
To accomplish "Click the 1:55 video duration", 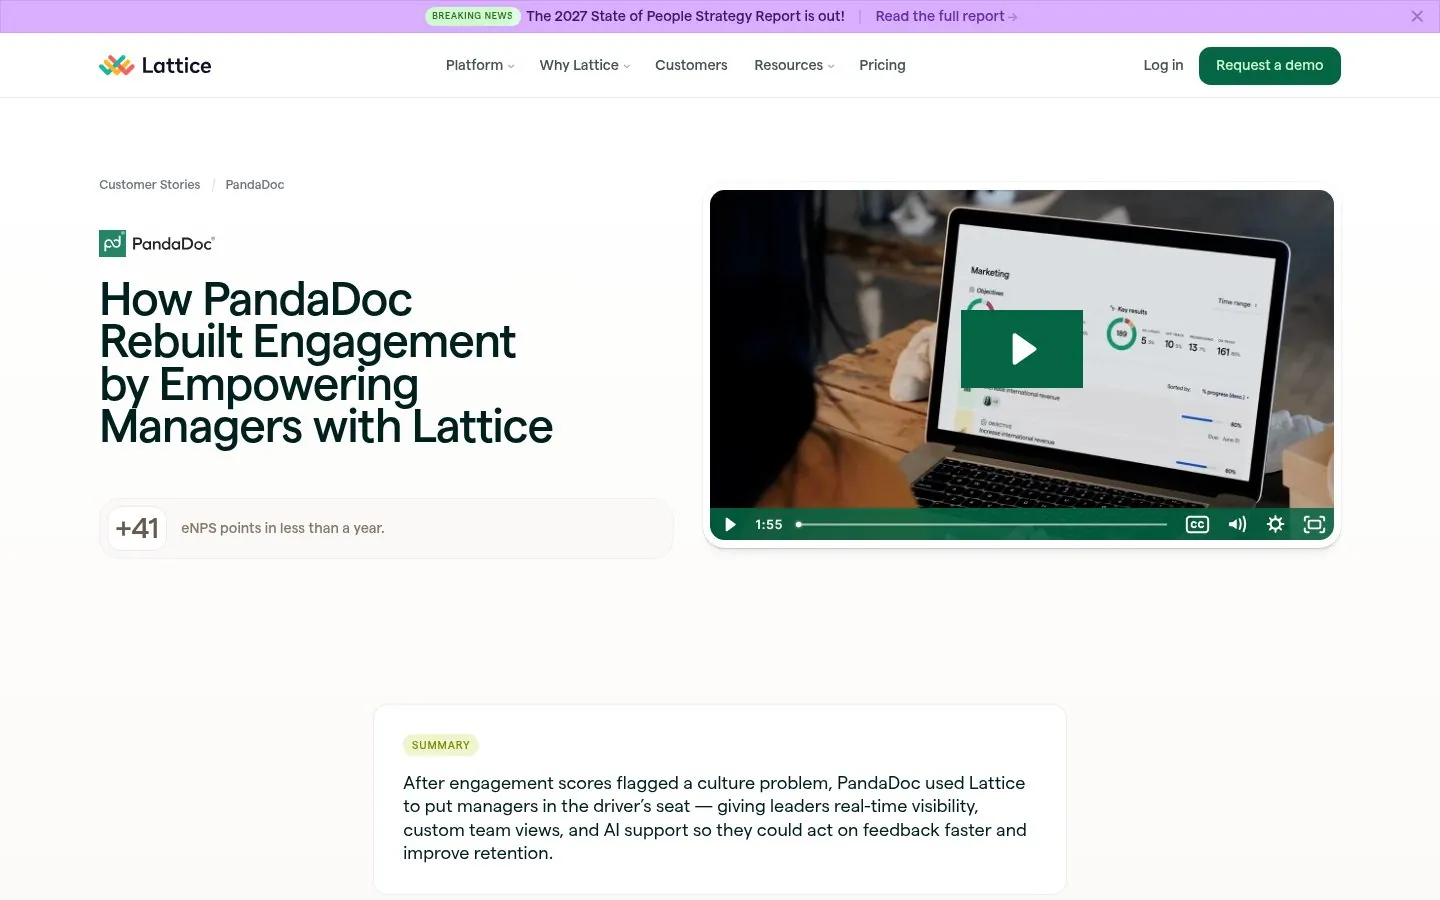I will pos(769,524).
